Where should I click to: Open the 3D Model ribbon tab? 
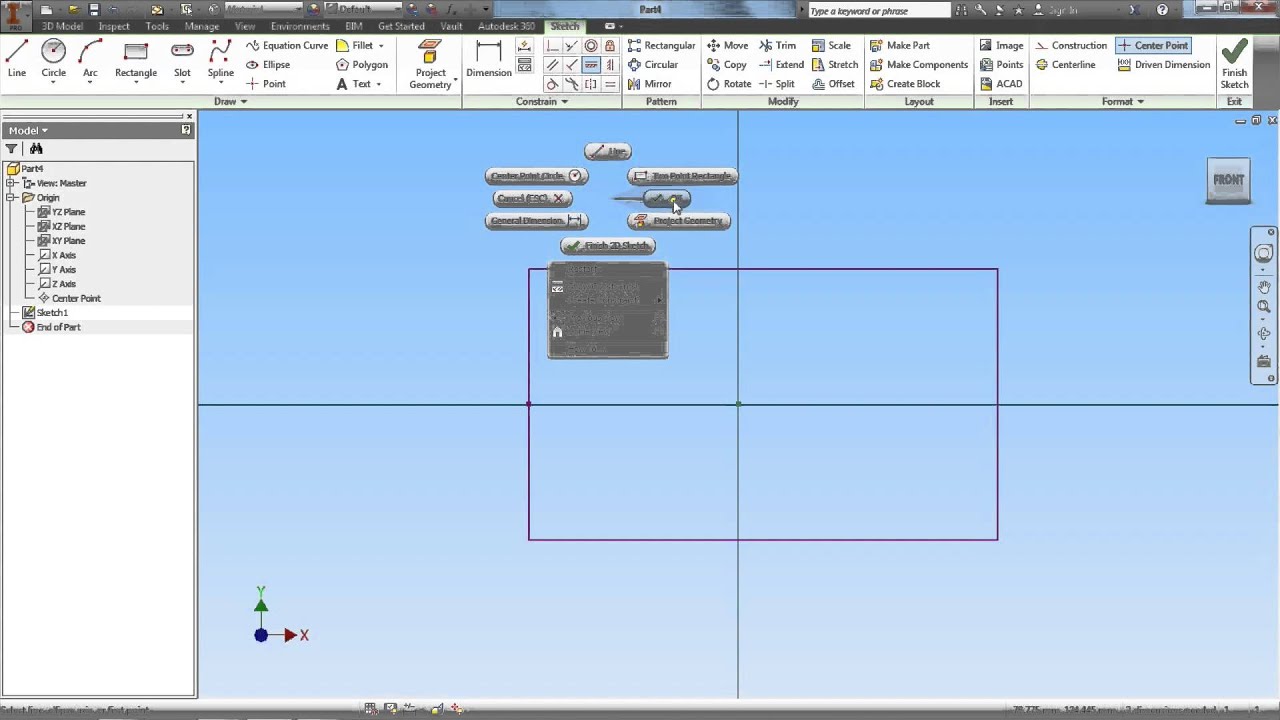coord(62,26)
